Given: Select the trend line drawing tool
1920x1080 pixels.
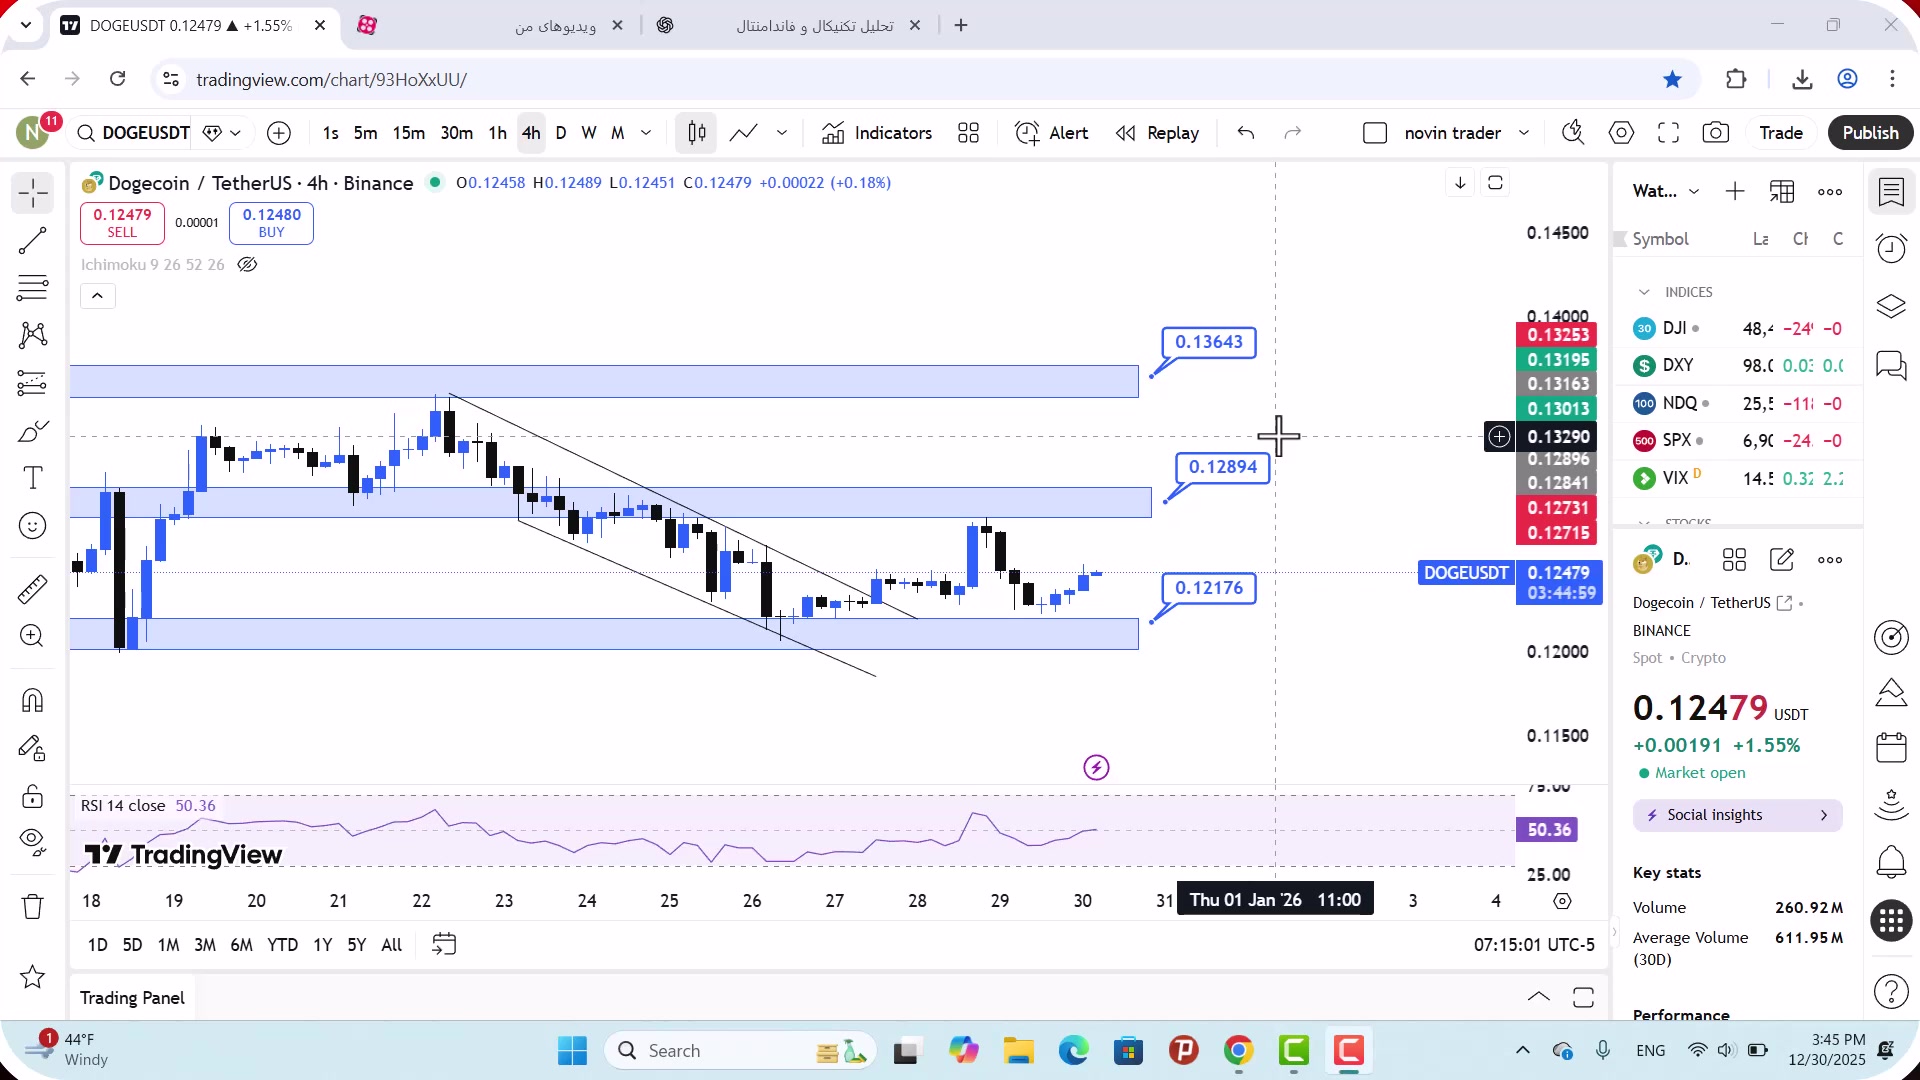Looking at the screenshot, I should point(32,240).
